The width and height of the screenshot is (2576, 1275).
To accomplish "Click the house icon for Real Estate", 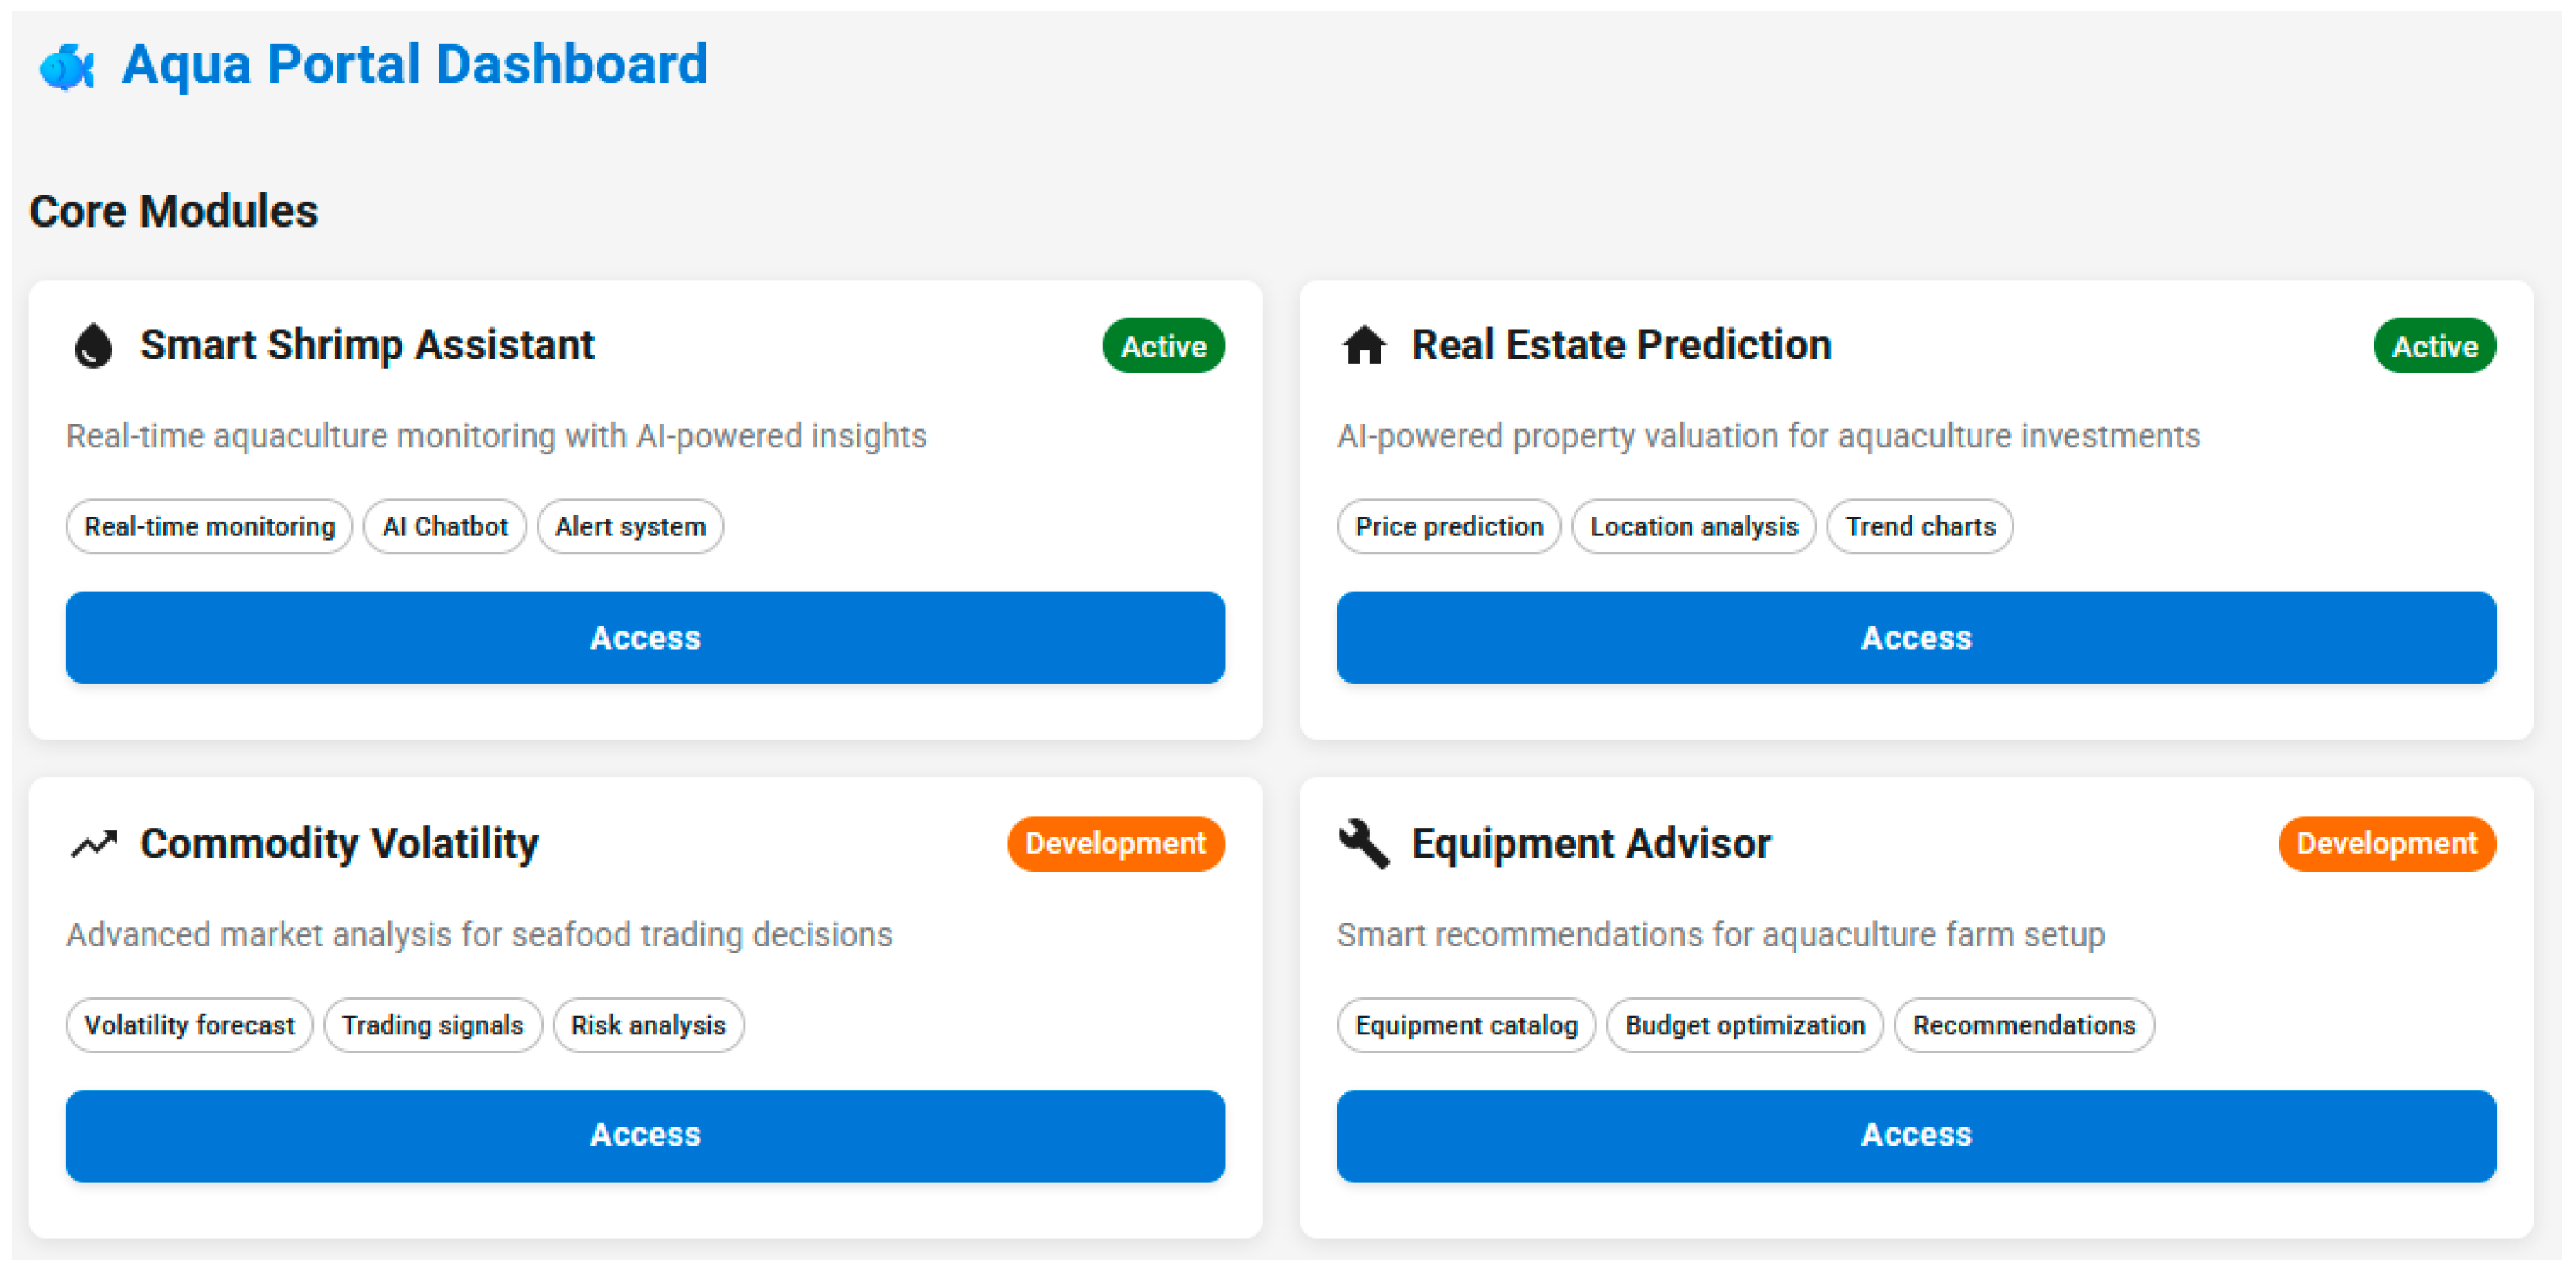I will (x=1364, y=346).
